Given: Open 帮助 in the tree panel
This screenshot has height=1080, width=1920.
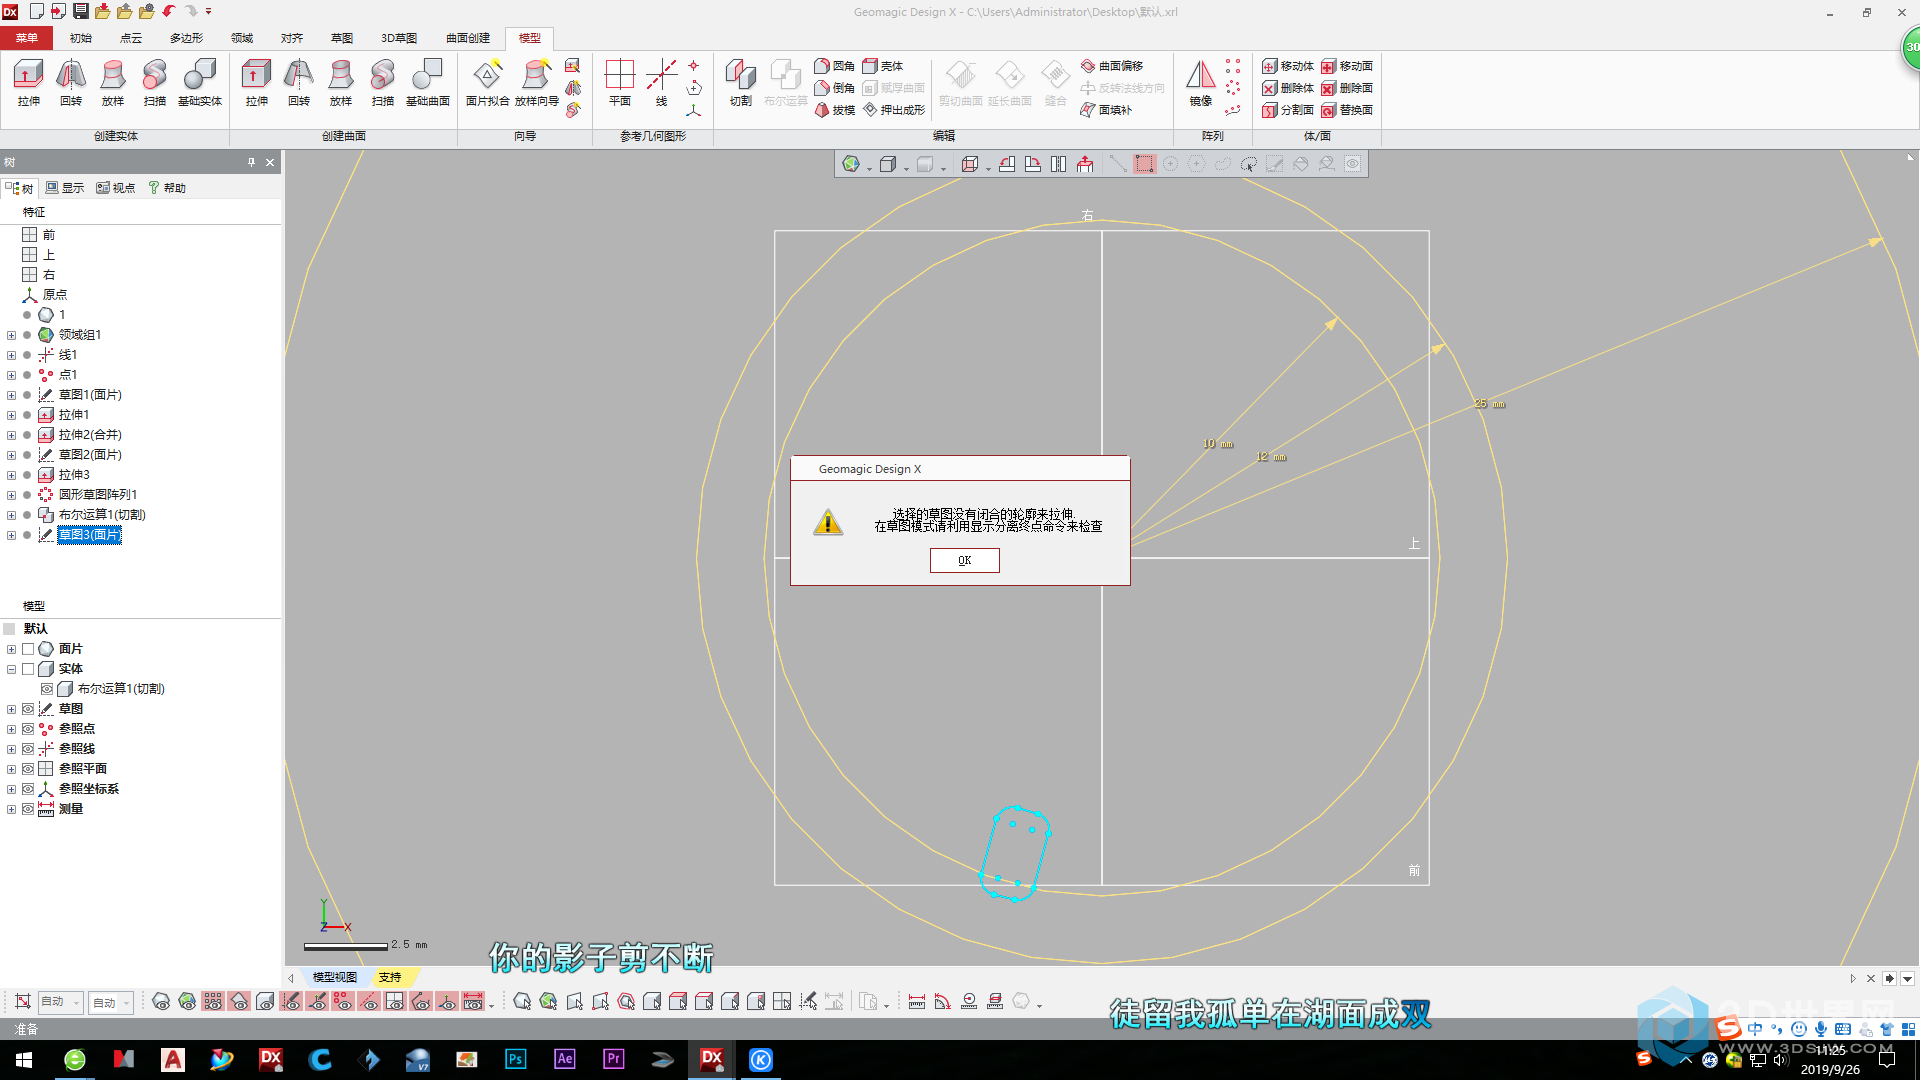Looking at the screenshot, I should [x=167, y=188].
